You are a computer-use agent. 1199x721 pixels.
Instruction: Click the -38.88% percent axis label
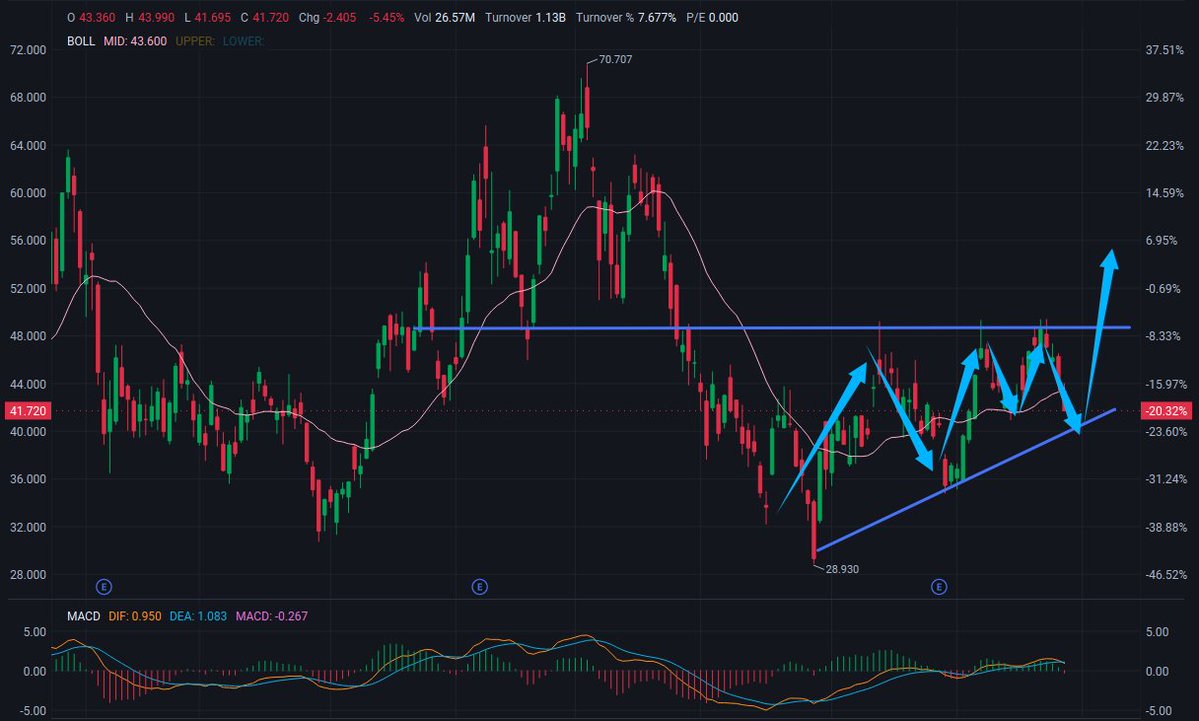(1166, 528)
